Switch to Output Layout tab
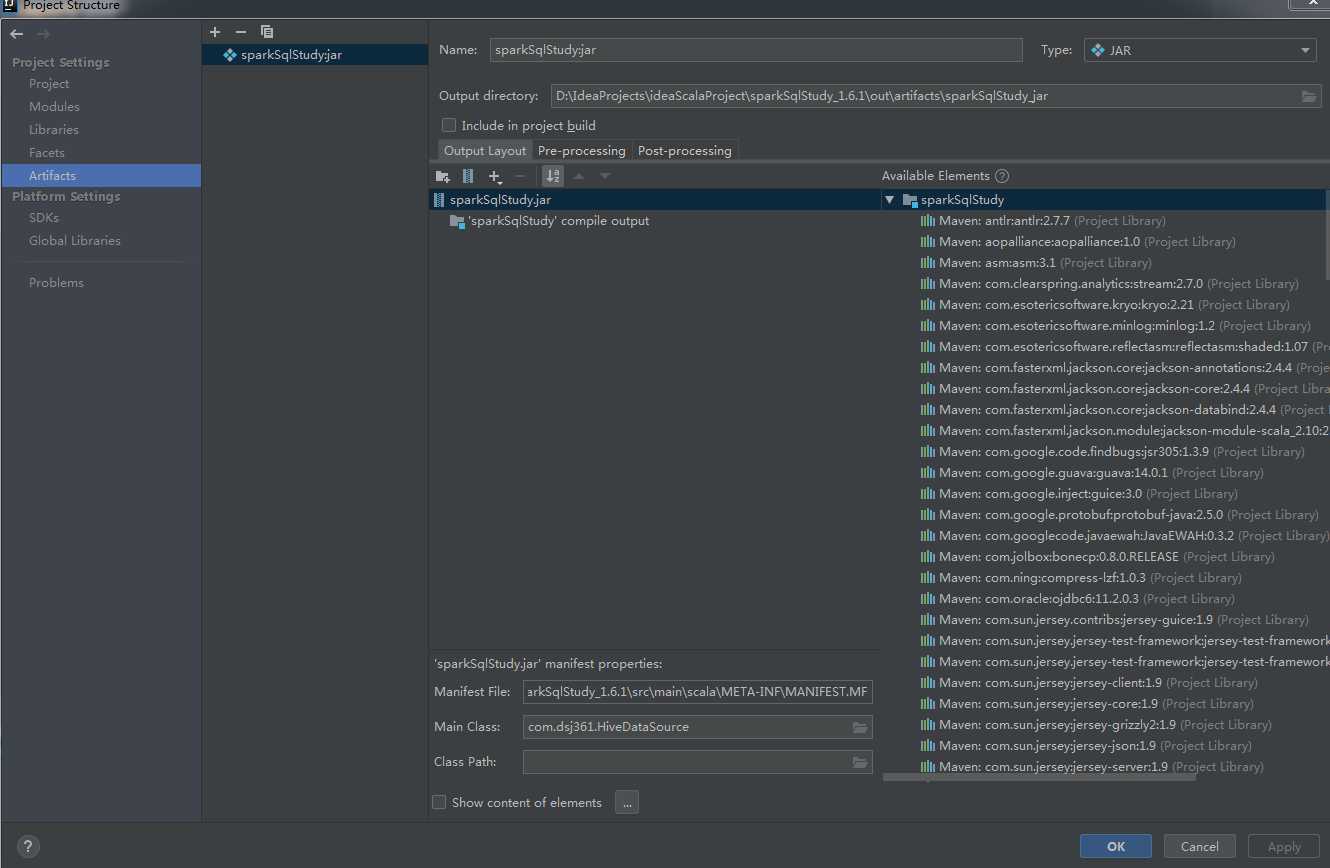The height and width of the screenshot is (868, 1330). click(x=485, y=151)
